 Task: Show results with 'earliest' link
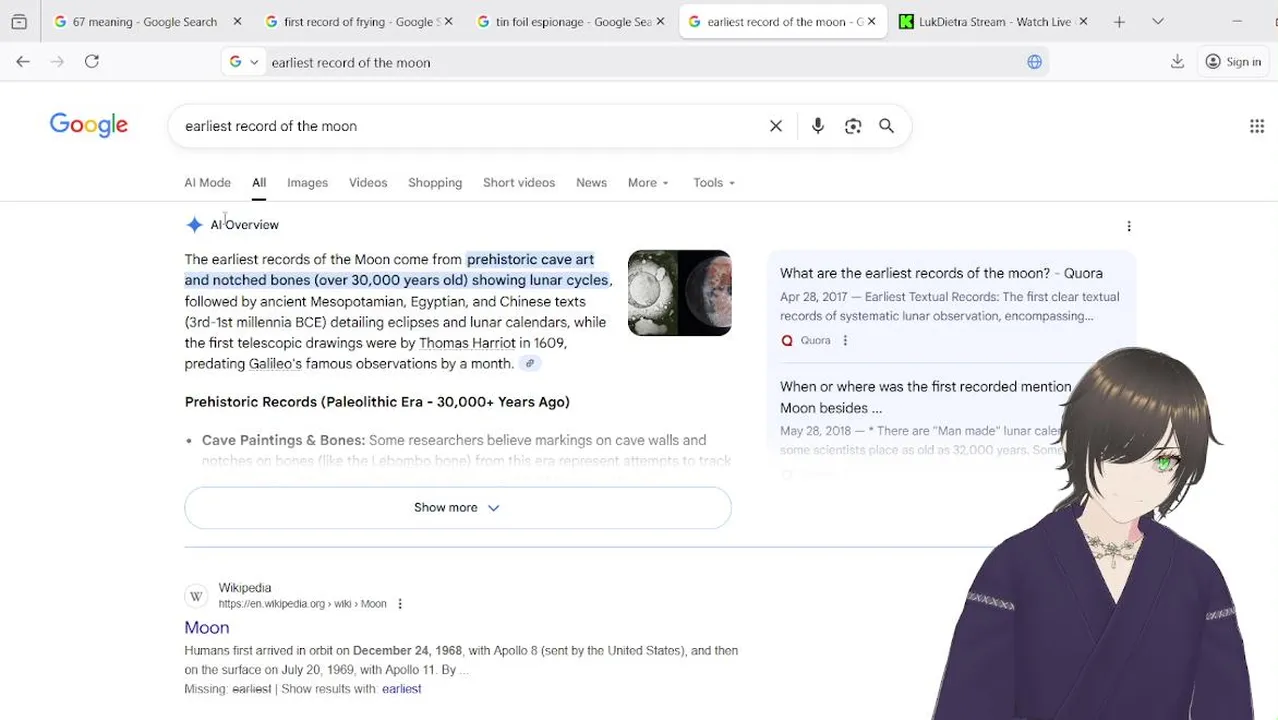click(x=401, y=689)
